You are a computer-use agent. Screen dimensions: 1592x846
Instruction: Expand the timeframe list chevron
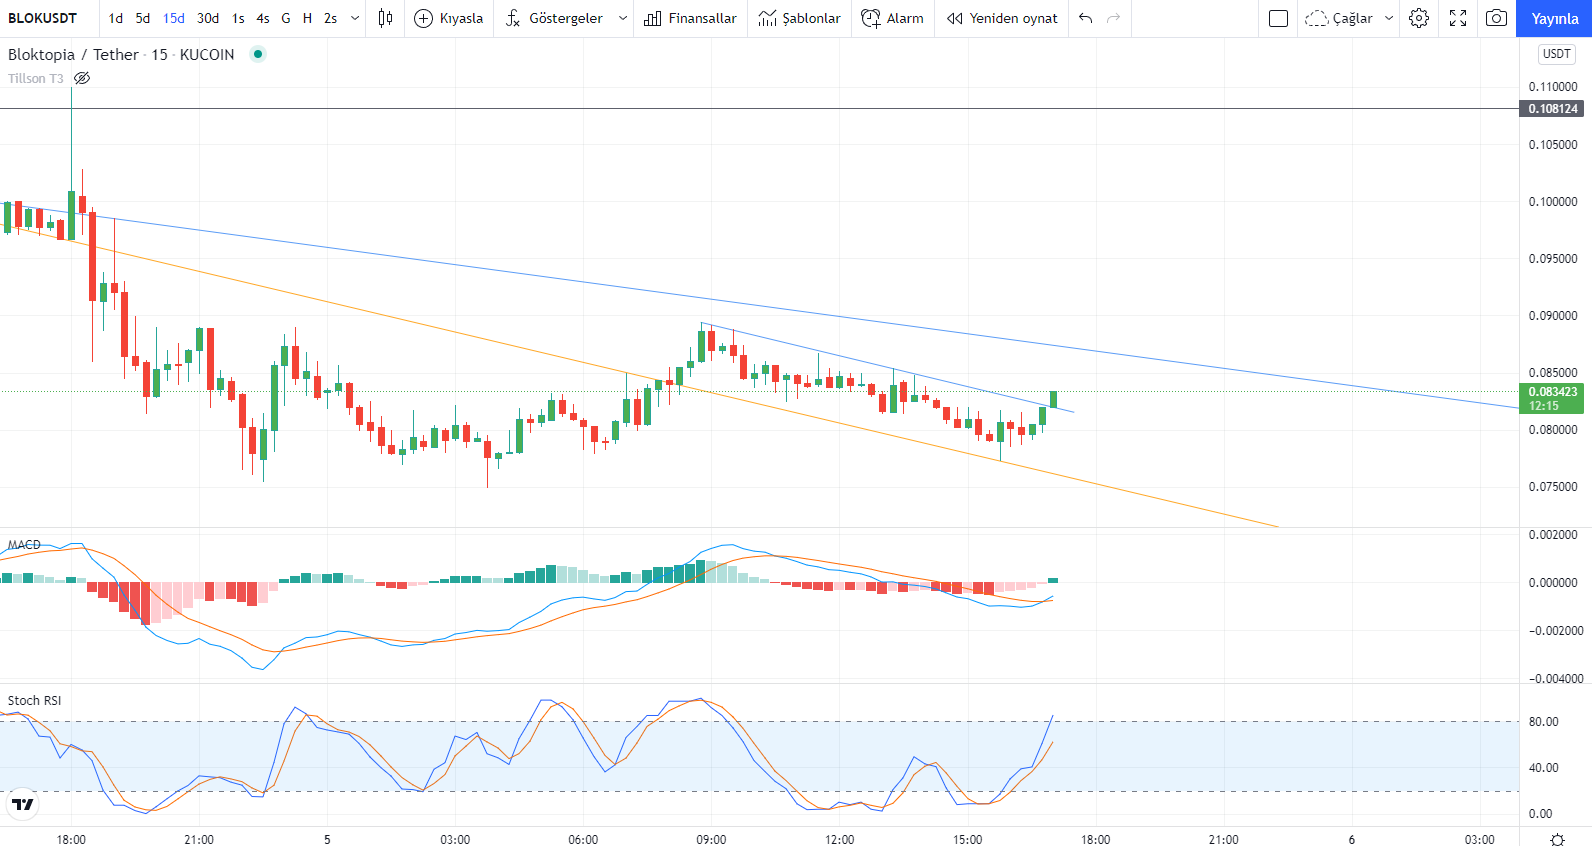coord(355,18)
